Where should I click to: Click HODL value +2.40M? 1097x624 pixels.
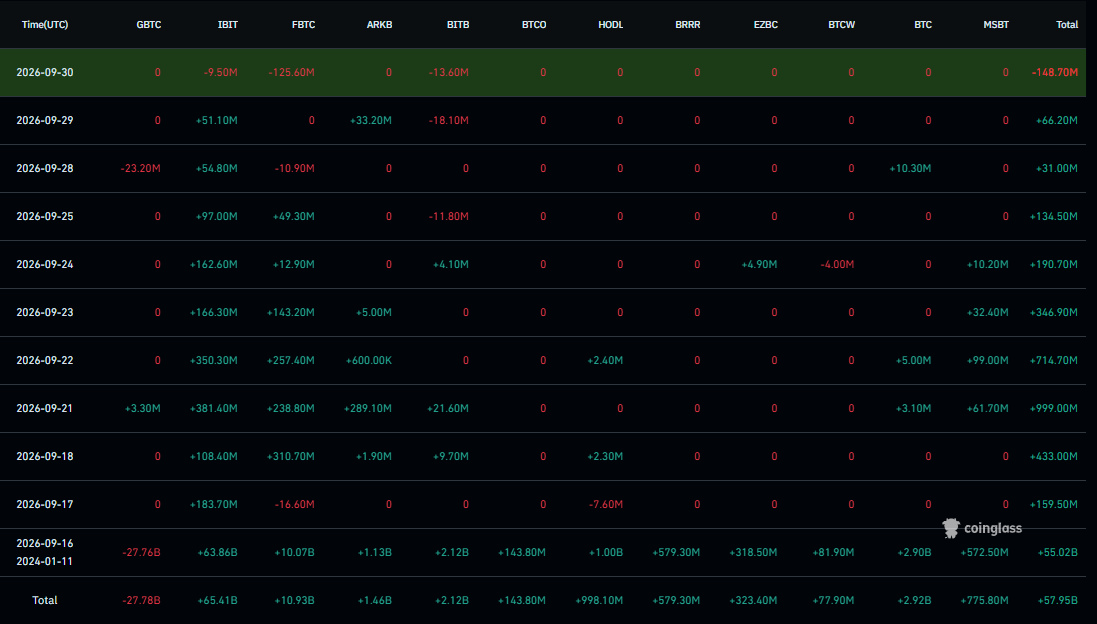pyautogui.click(x=605, y=361)
